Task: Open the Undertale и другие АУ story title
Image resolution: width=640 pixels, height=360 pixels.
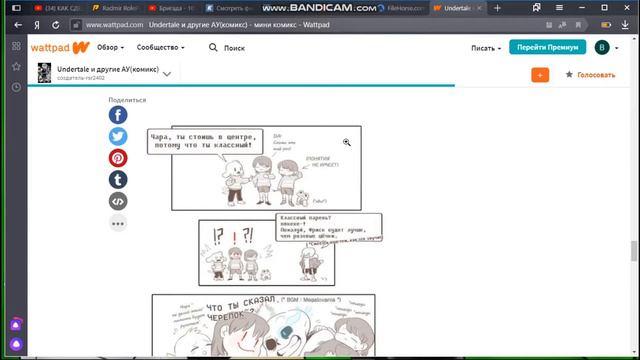Action: (108, 69)
